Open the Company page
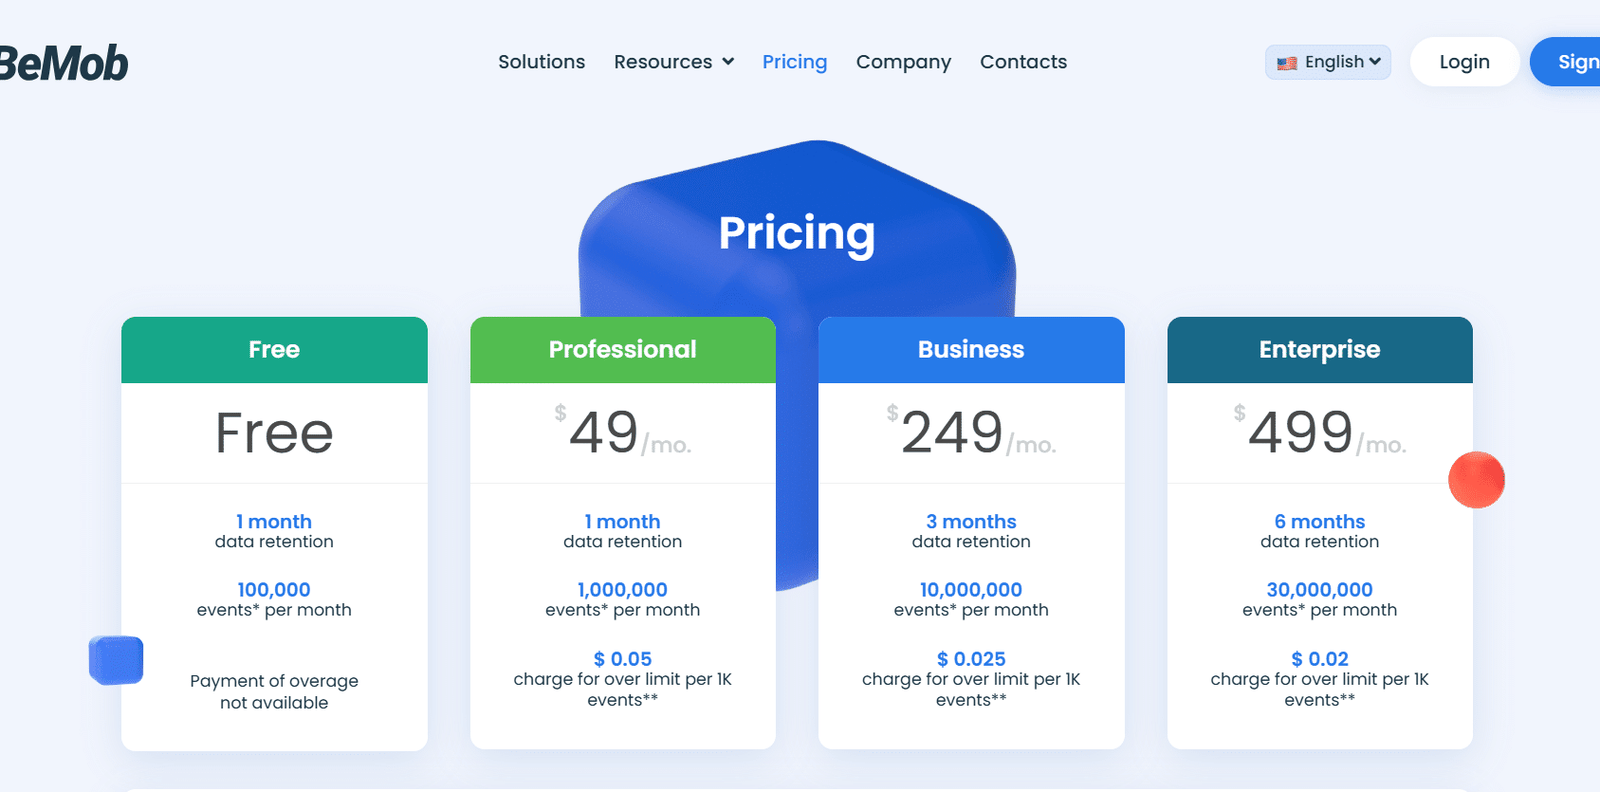 [903, 62]
